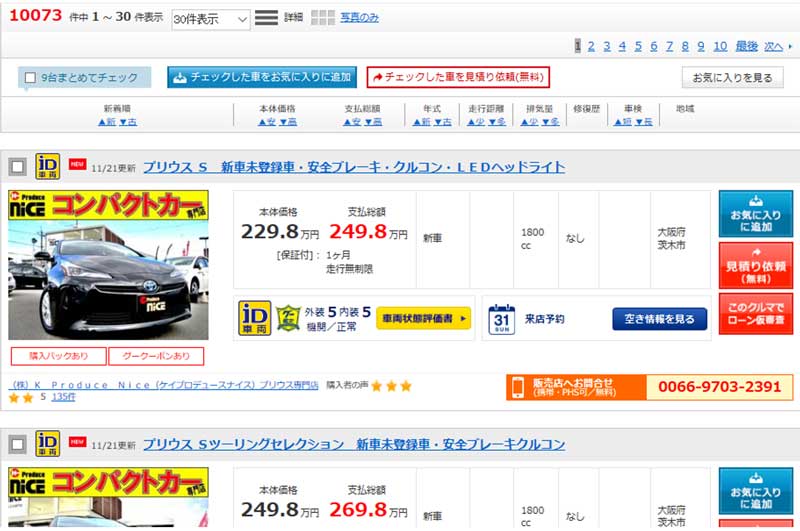The image size is (800, 531).
Task: Click the 購入者の声 star rating
Action: [391, 386]
